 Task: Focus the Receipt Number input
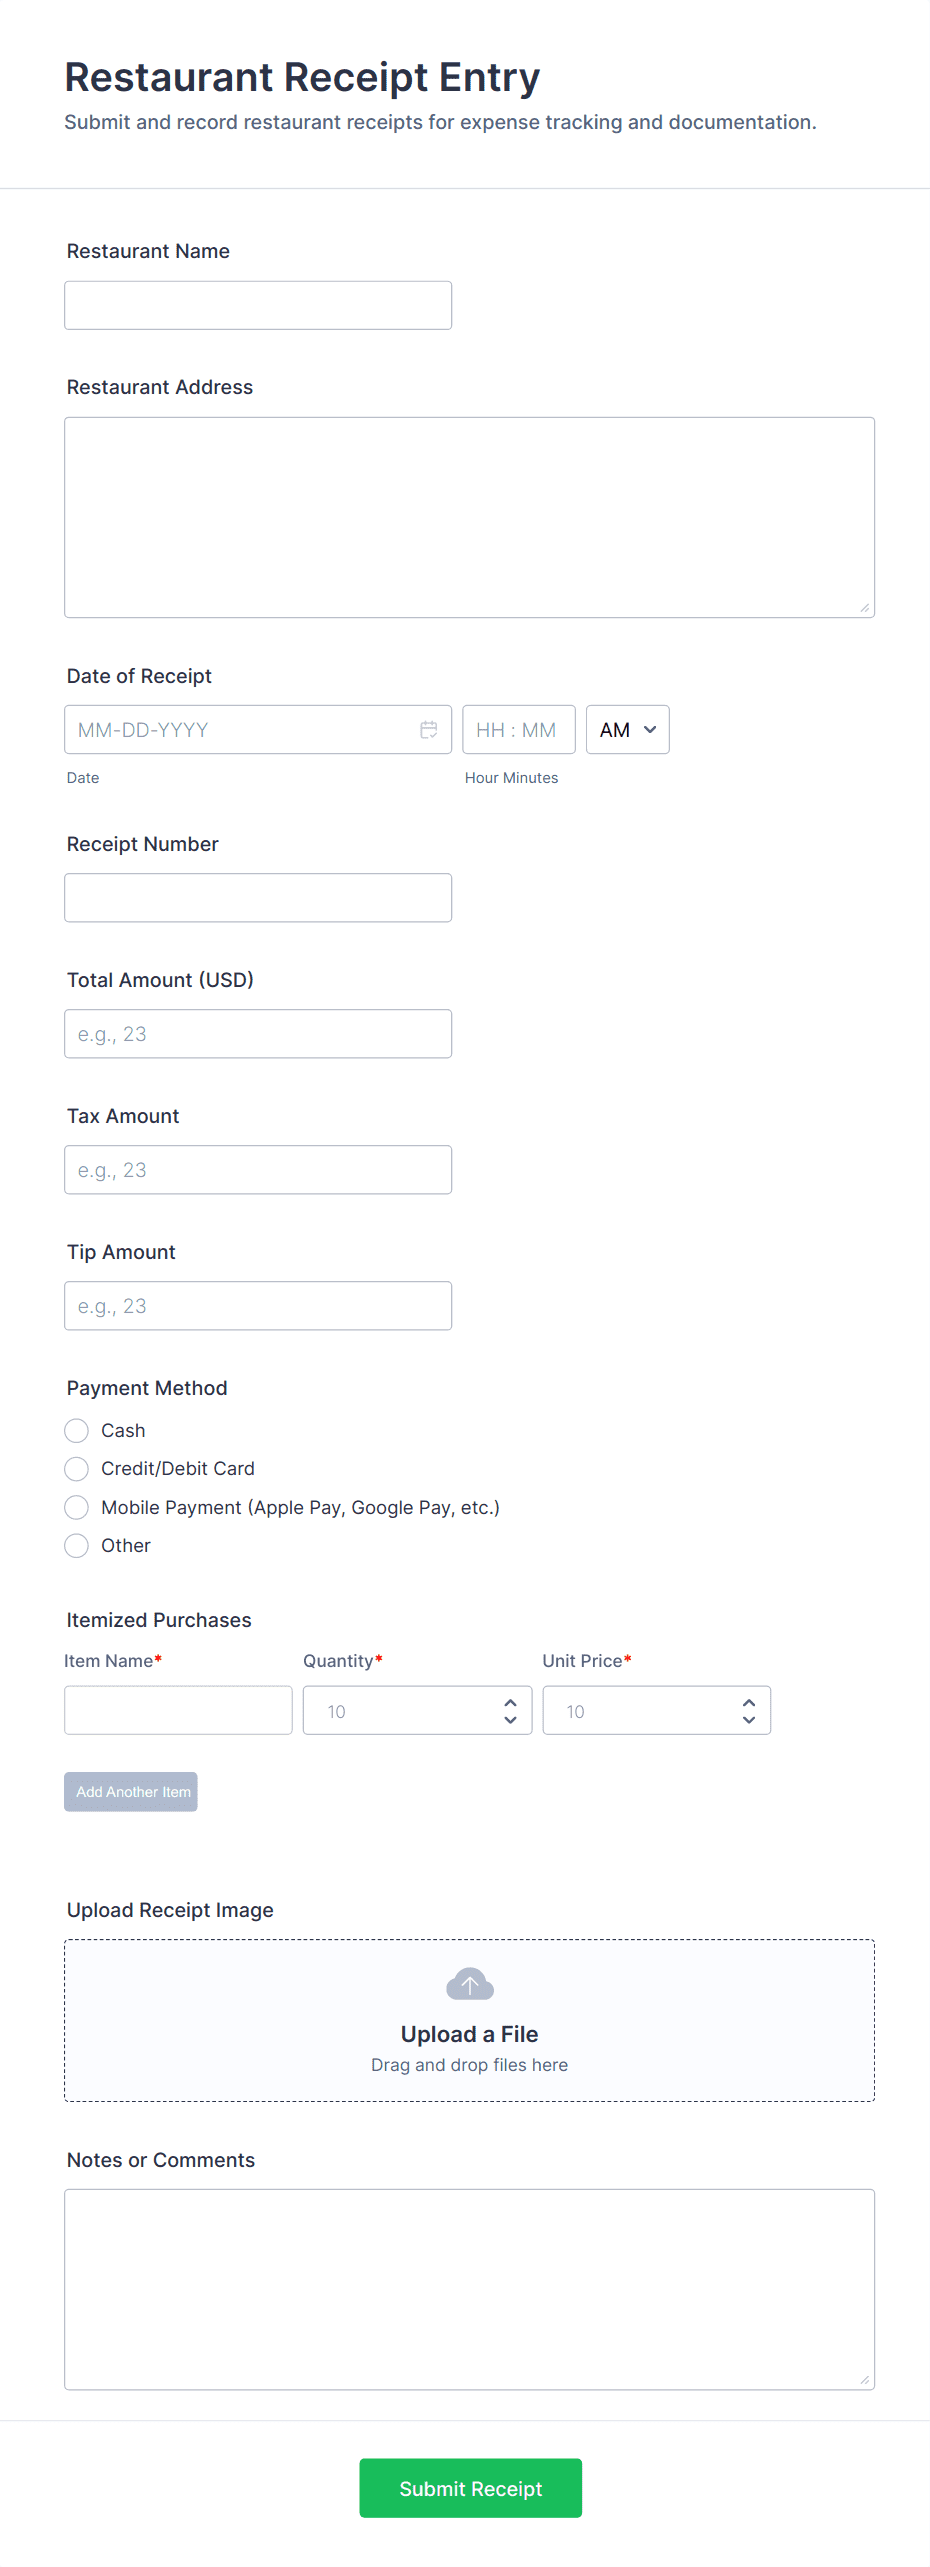[258, 898]
